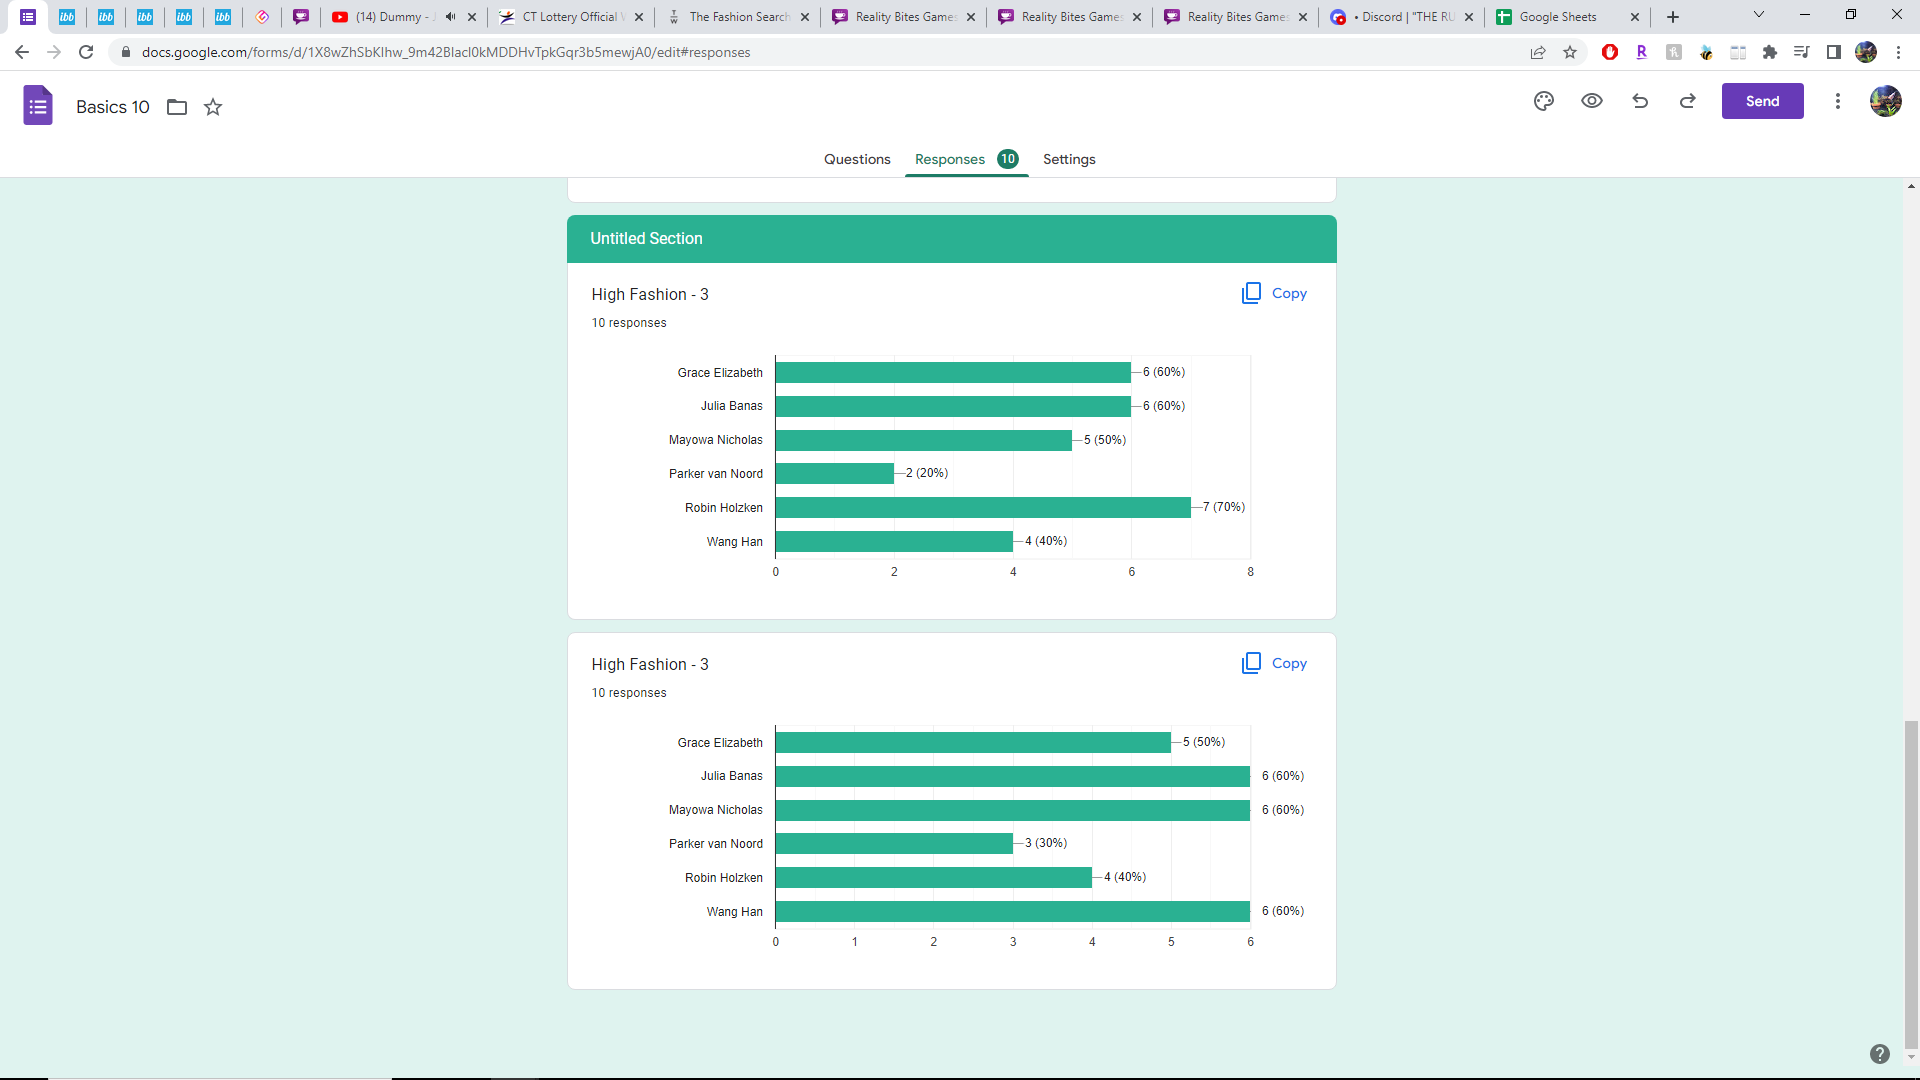Close the Google Sheets tab
The image size is (1920, 1080).
tap(1635, 17)
